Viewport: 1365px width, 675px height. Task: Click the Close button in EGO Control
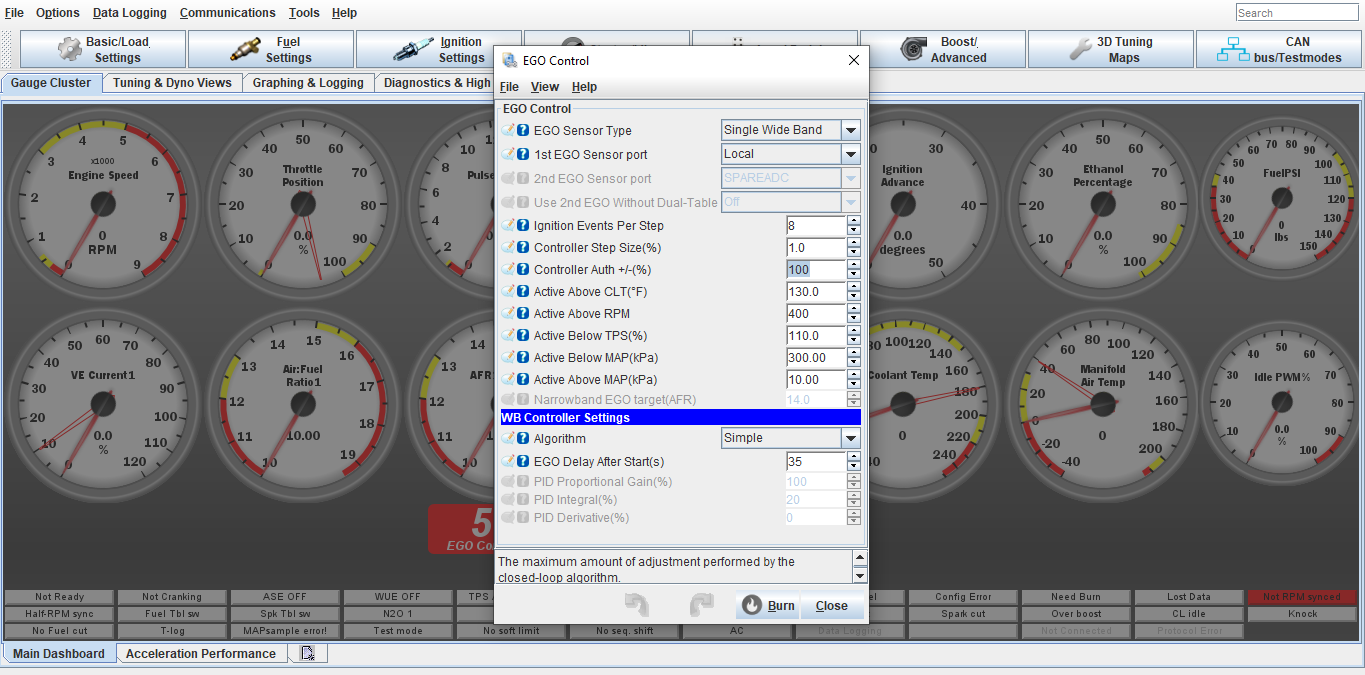pos(832,605)
